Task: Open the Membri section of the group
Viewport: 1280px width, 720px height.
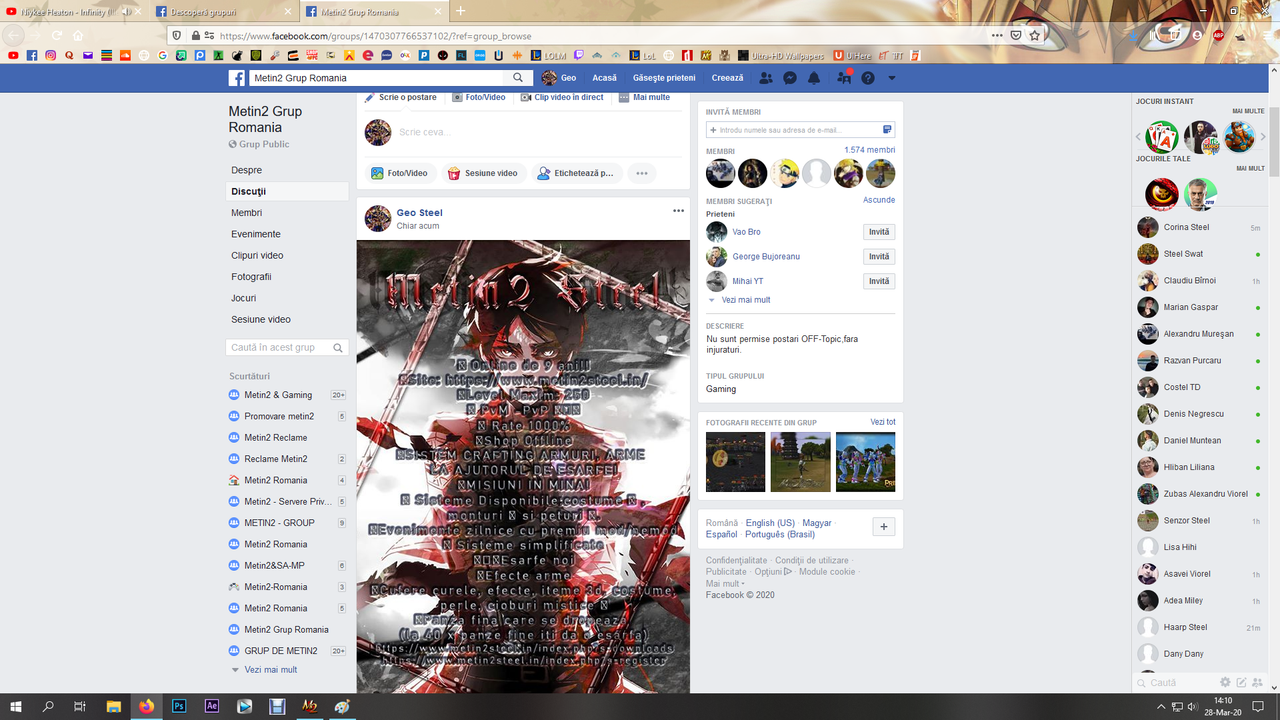Action: 247,213
